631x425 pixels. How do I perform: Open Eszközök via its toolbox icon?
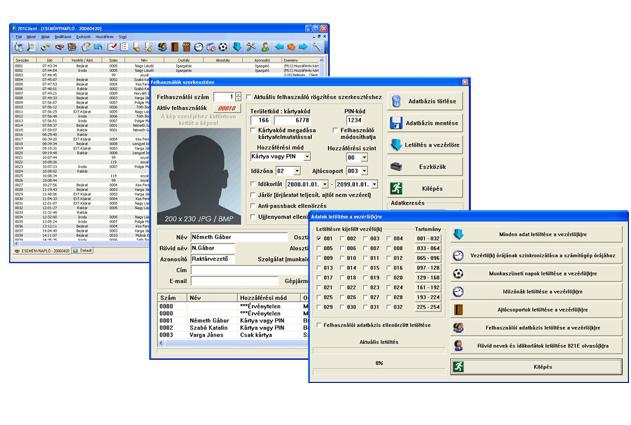[x=397, y=166]
